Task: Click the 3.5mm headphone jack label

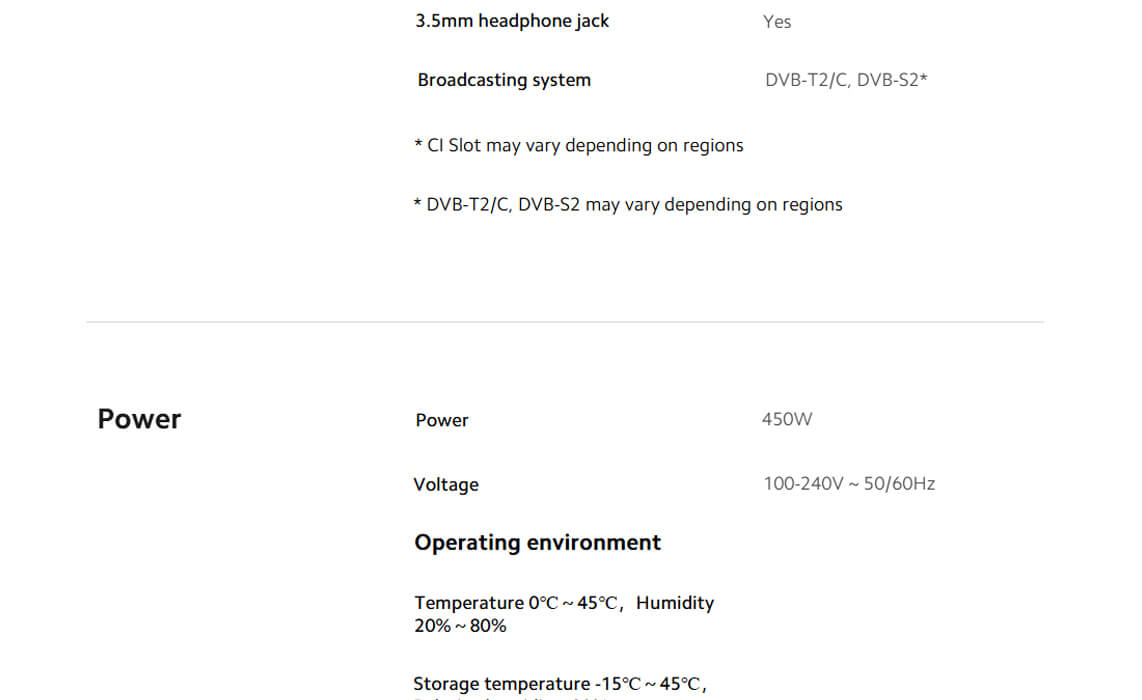Action: [512, 21]
